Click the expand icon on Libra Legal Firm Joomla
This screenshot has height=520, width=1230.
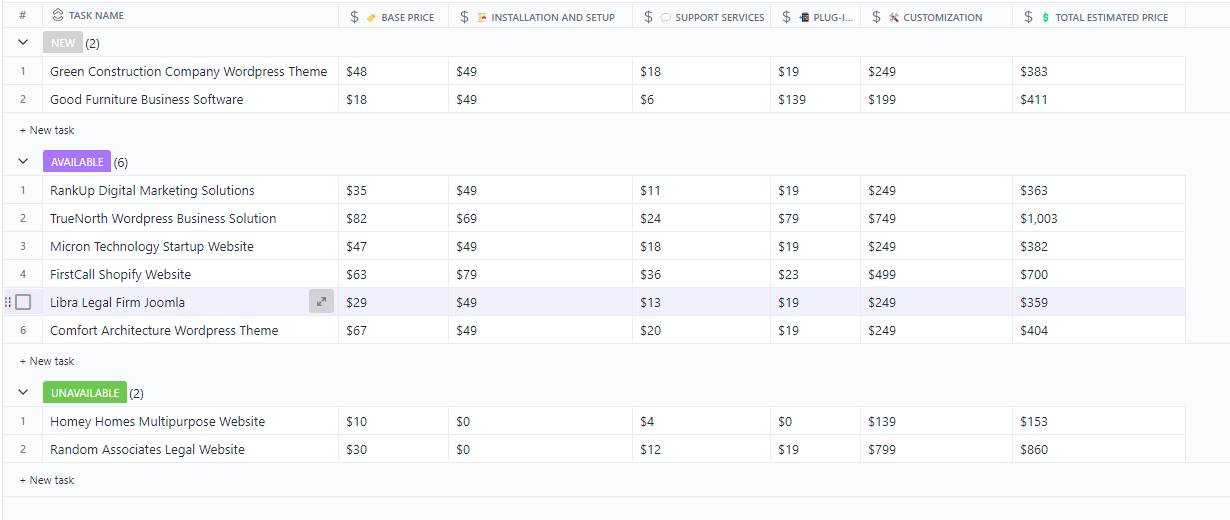point(321,301)
